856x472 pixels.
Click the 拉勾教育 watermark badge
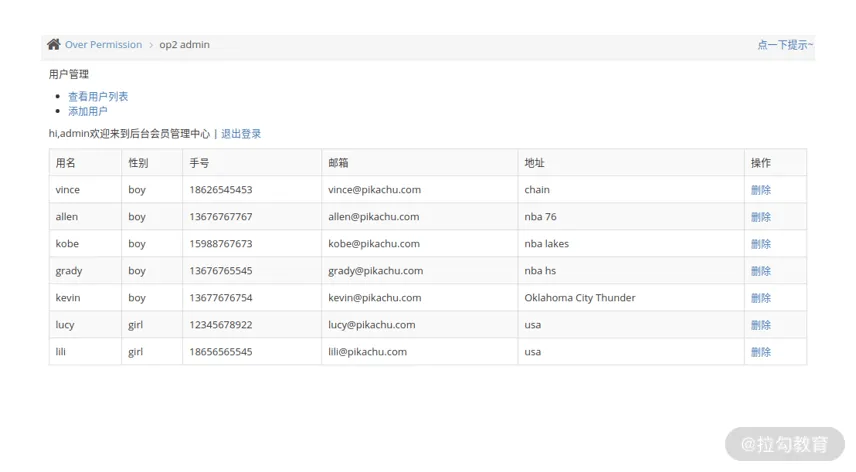pos(784,444)
